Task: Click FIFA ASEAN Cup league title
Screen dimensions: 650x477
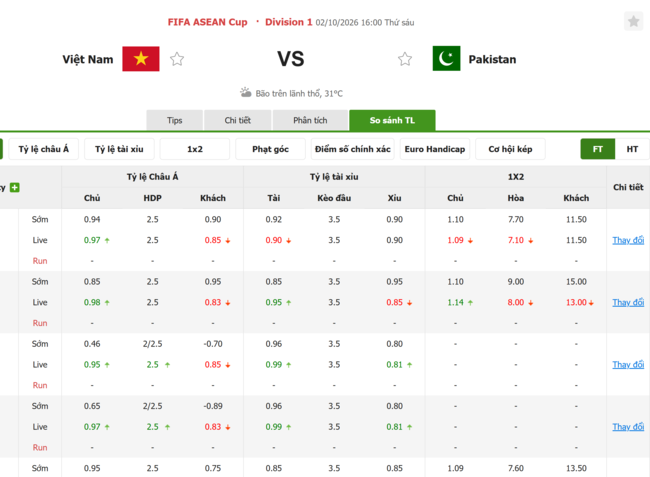Action: pos(207,22)
